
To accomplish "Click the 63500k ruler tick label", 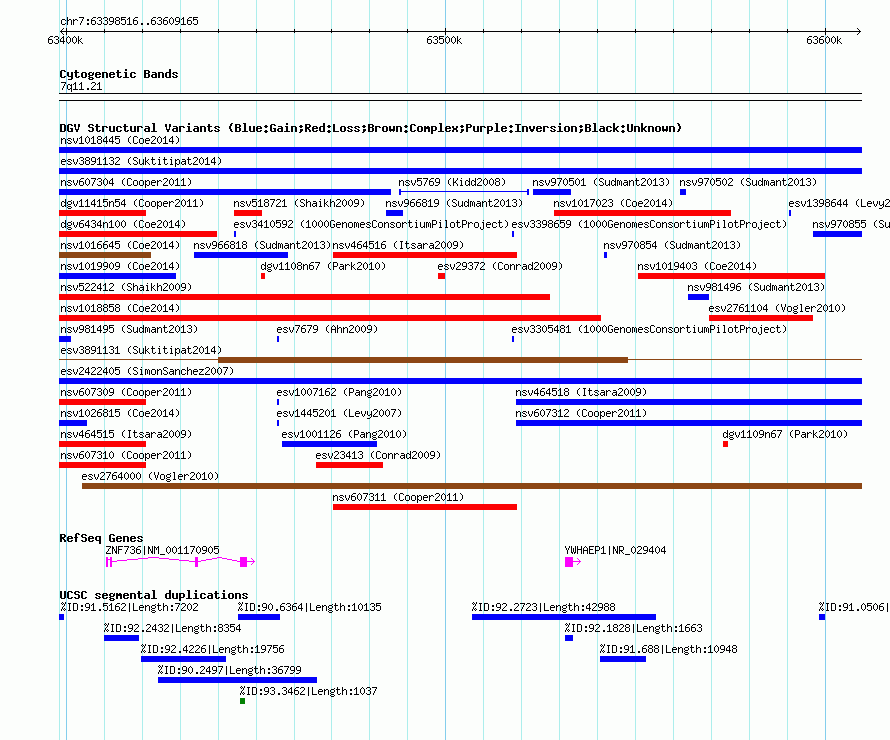I will pyautogui.click(x=444, y=40).
